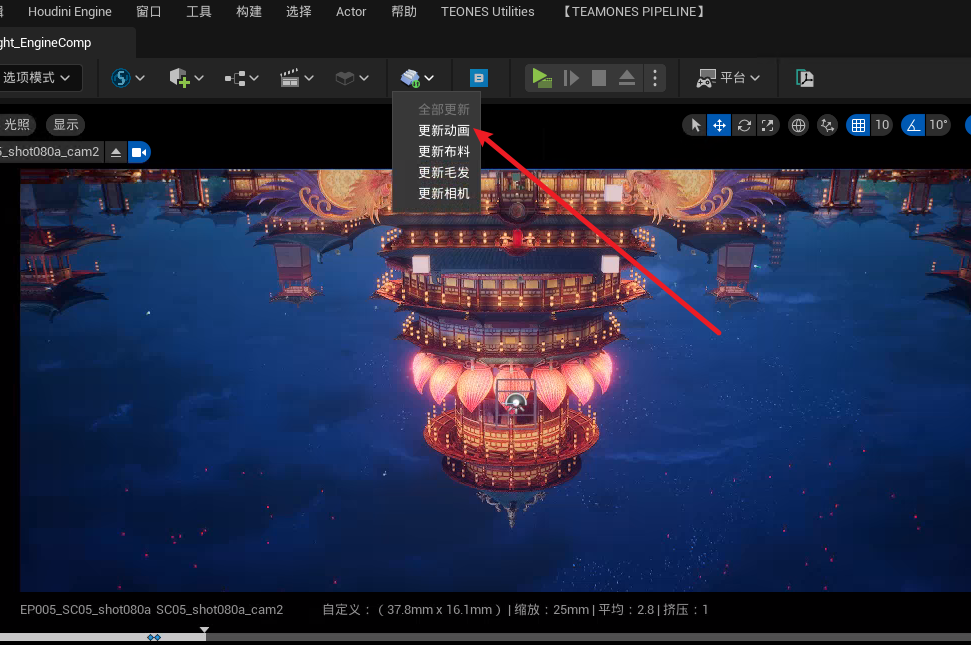Open play options three-dot menu

655,78
